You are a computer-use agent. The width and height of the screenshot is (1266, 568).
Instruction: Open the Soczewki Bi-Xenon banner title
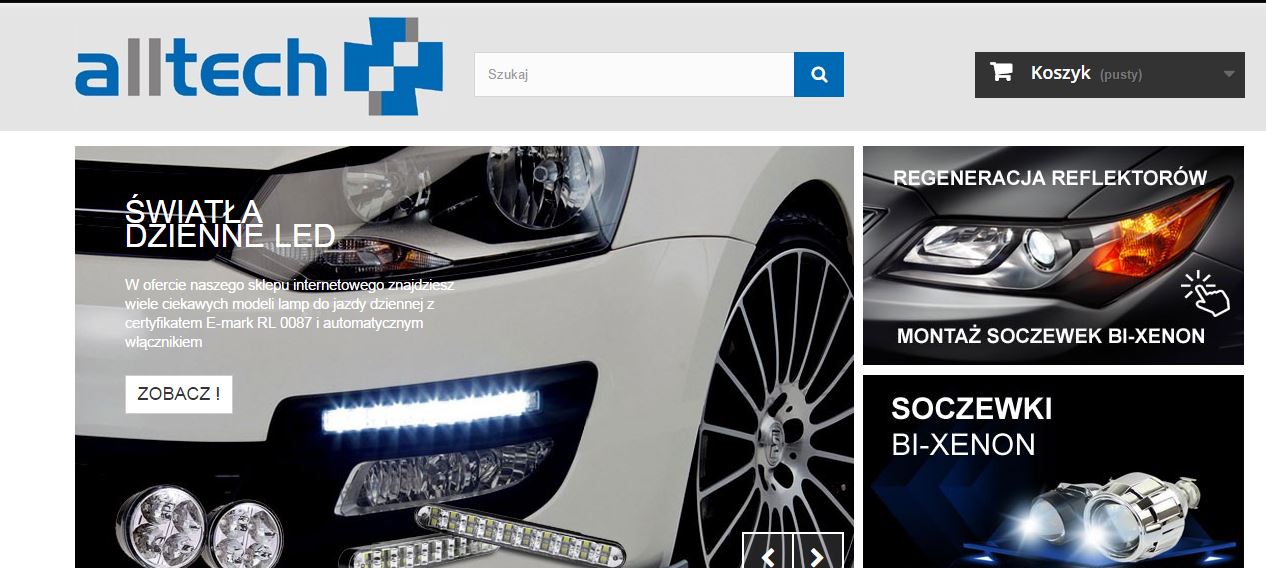[x=970, y=426]
